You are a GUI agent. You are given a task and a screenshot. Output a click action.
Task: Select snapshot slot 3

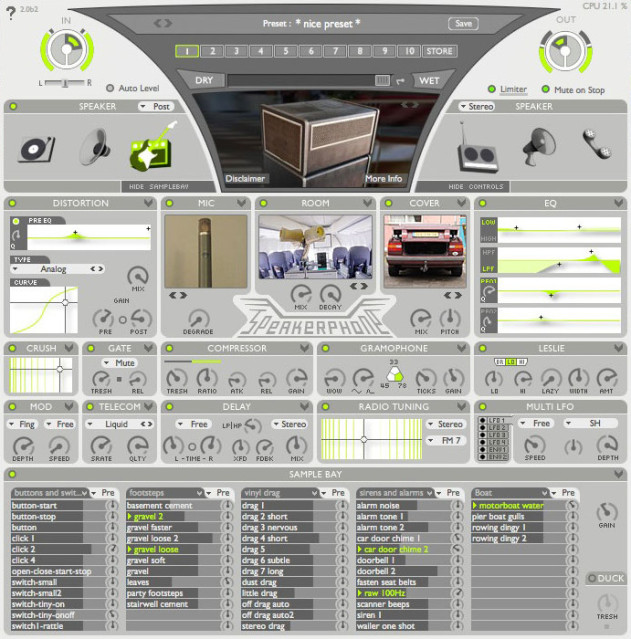click(x=236, y=51)
